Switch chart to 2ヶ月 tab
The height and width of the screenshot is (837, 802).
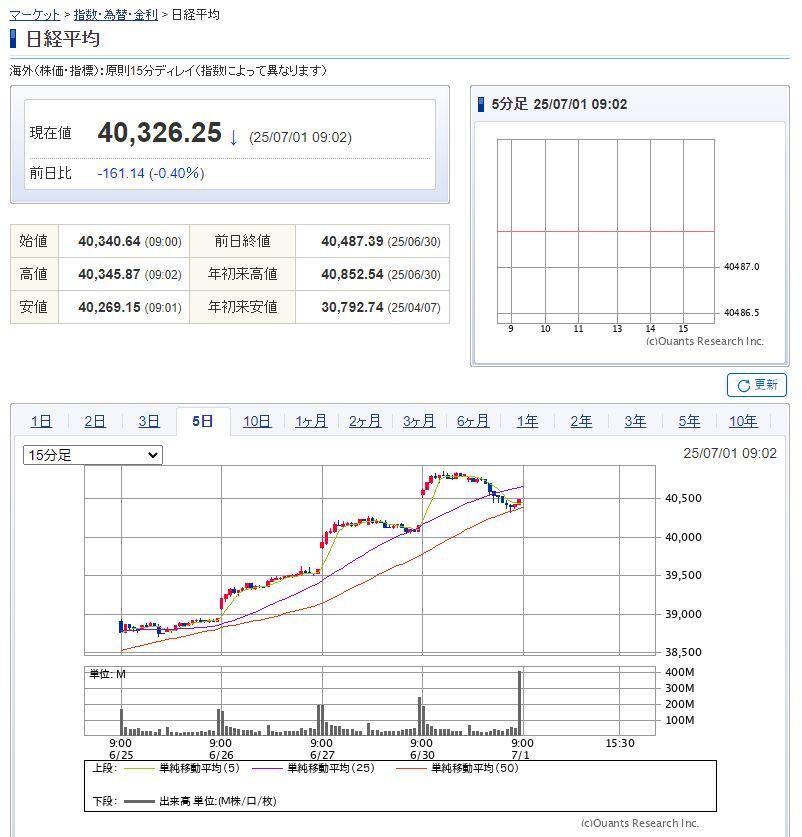365,421
